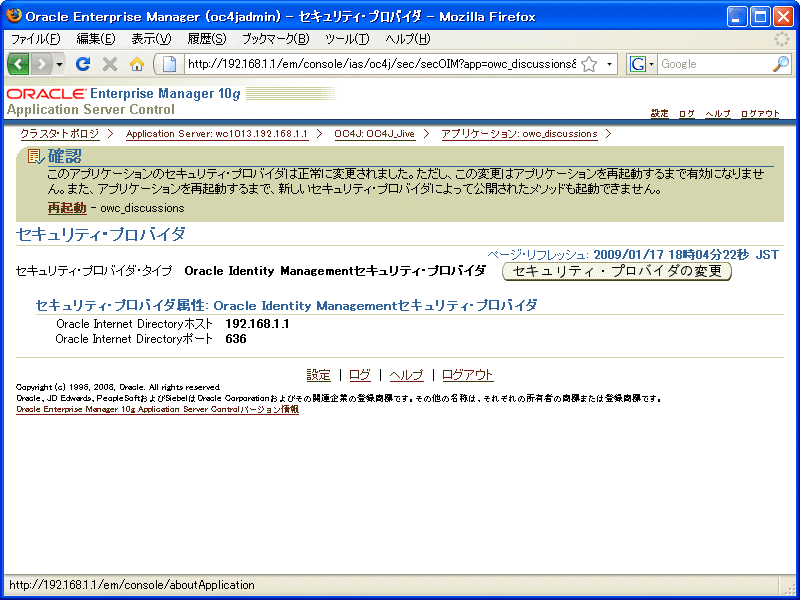This screenshot has width=800, height=600.
Task: Click the footer ログアウト link
Action: (x=467, y=375)
